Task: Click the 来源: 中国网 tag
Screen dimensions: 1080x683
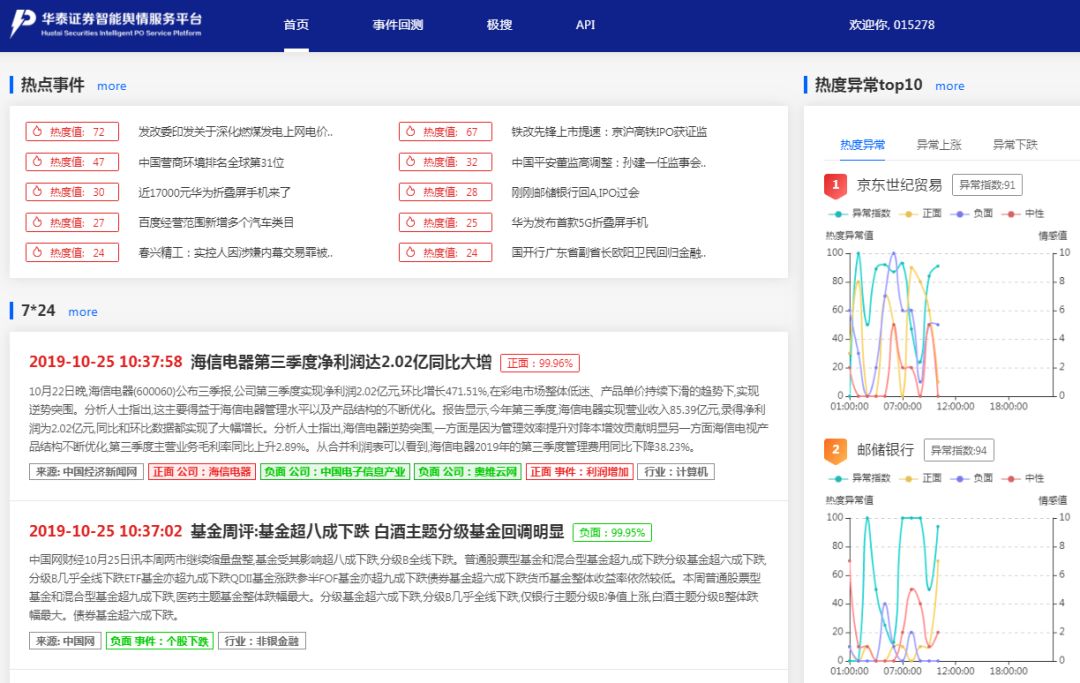Action: coord(65,641)
